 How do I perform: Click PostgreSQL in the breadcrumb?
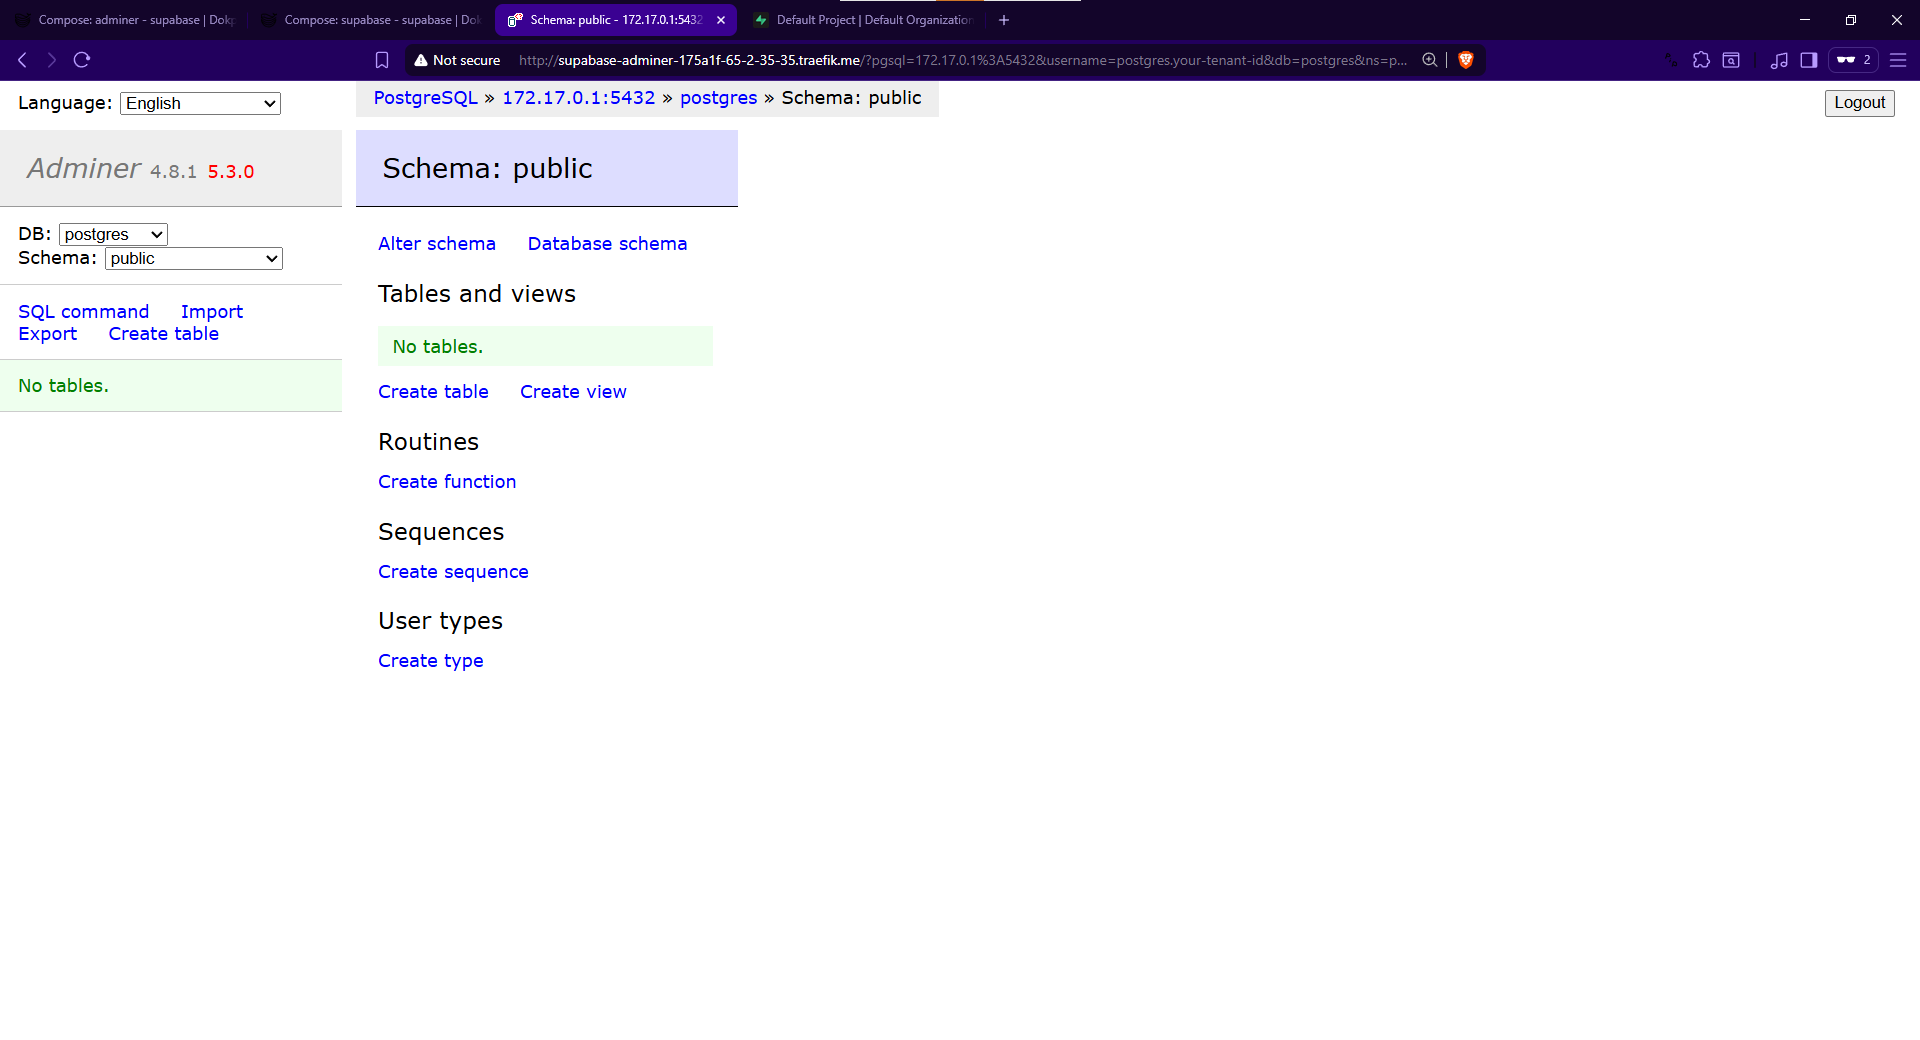425,98
